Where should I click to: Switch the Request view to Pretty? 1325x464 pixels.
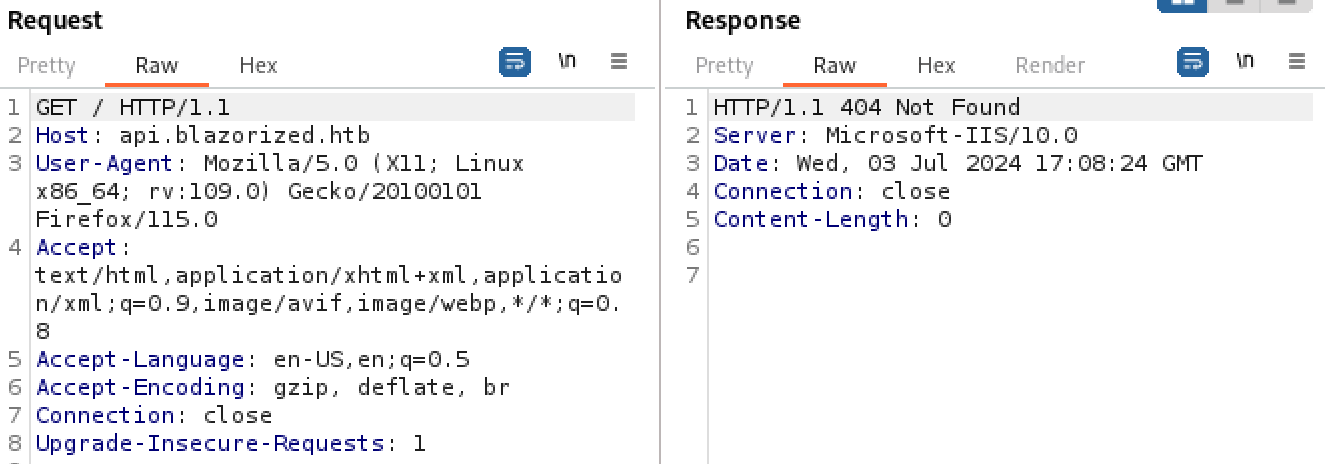click(47, 66)
